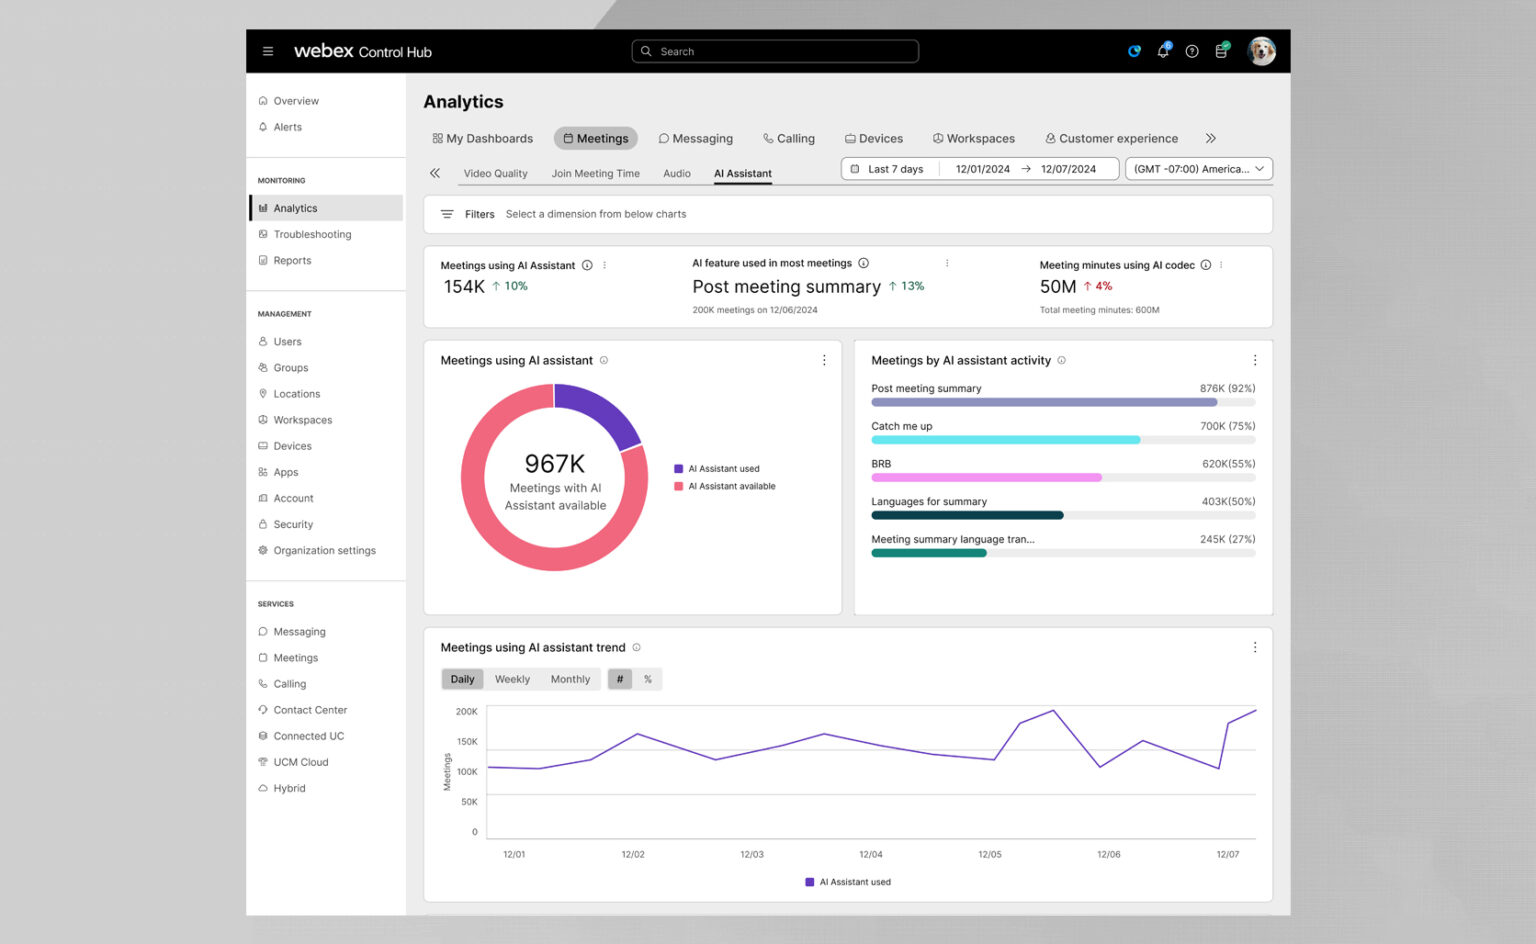The image size is (1536, 944).
Task: Open the hamburger navigation menu
Action: (x=268, y=51)
